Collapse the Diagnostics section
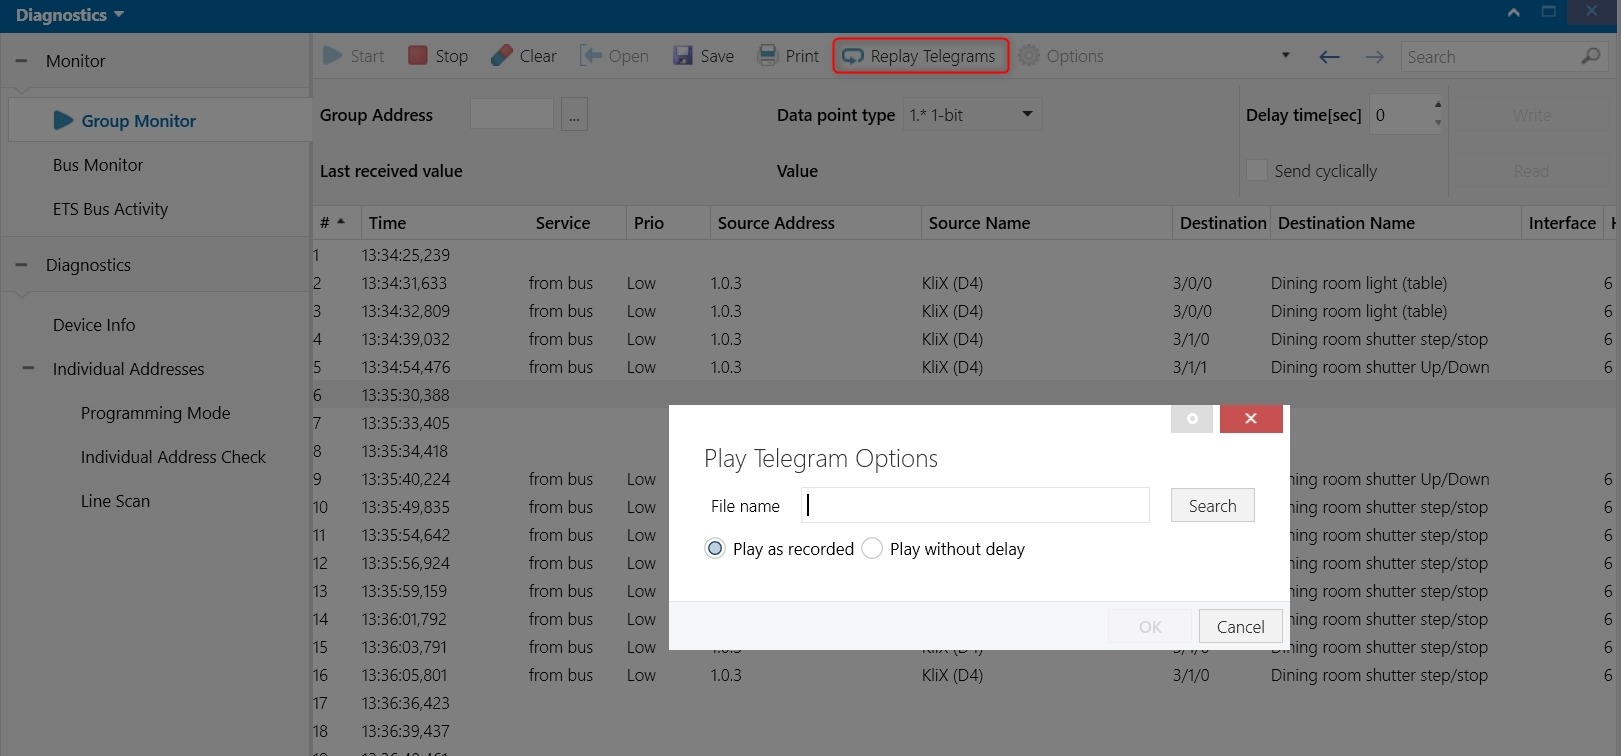 click(x=21, y=265)
